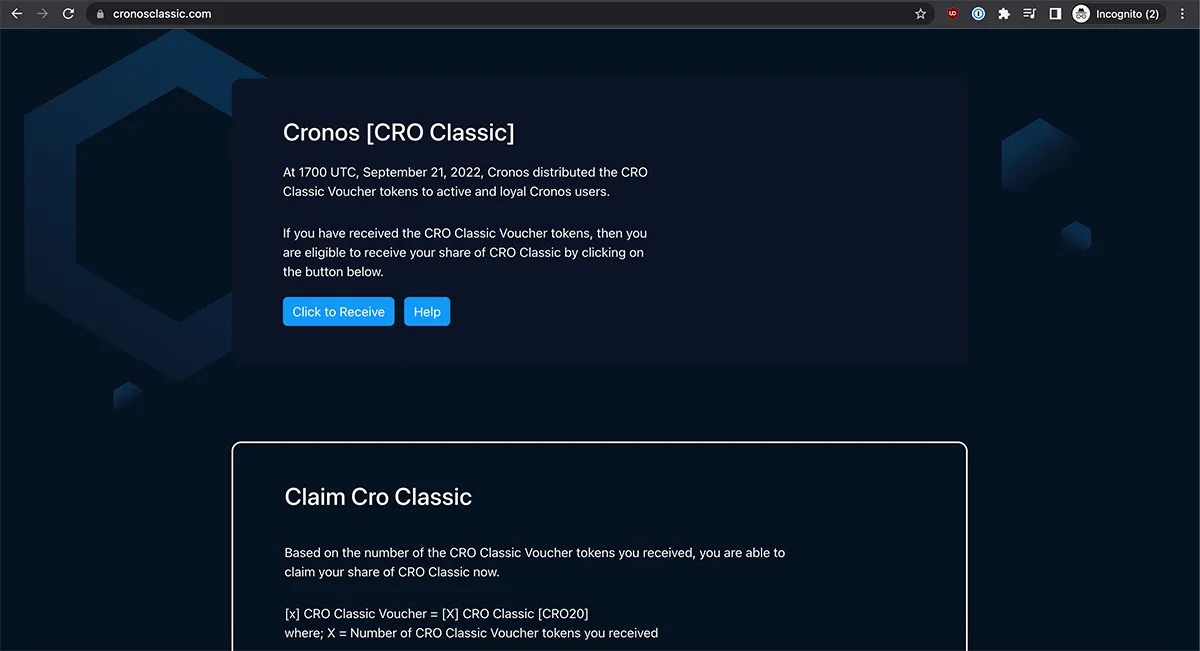1200x651 pixels.
Task: Click the 1700 UTC distribution paragraph
Action: [x=465, y=182]
